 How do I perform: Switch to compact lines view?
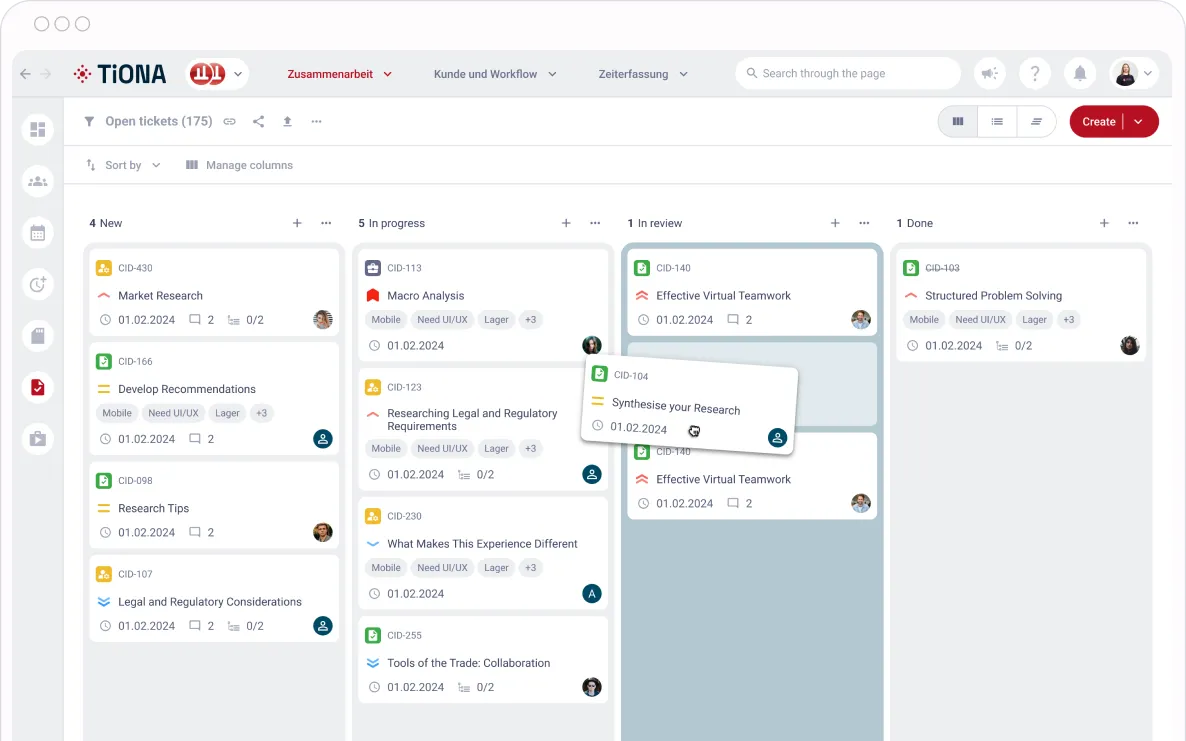click(x=1036, y=122)
